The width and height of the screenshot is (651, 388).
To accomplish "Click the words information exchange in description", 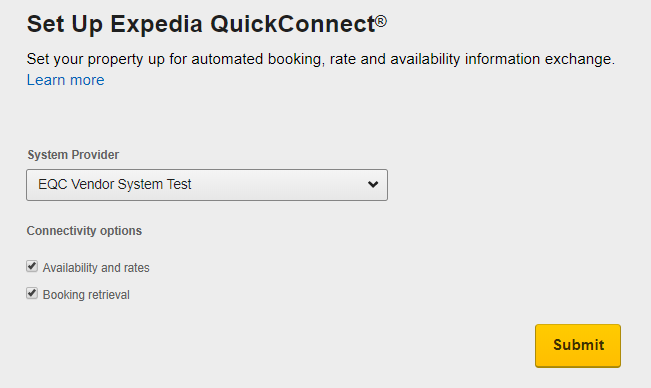I will point(539,59).
